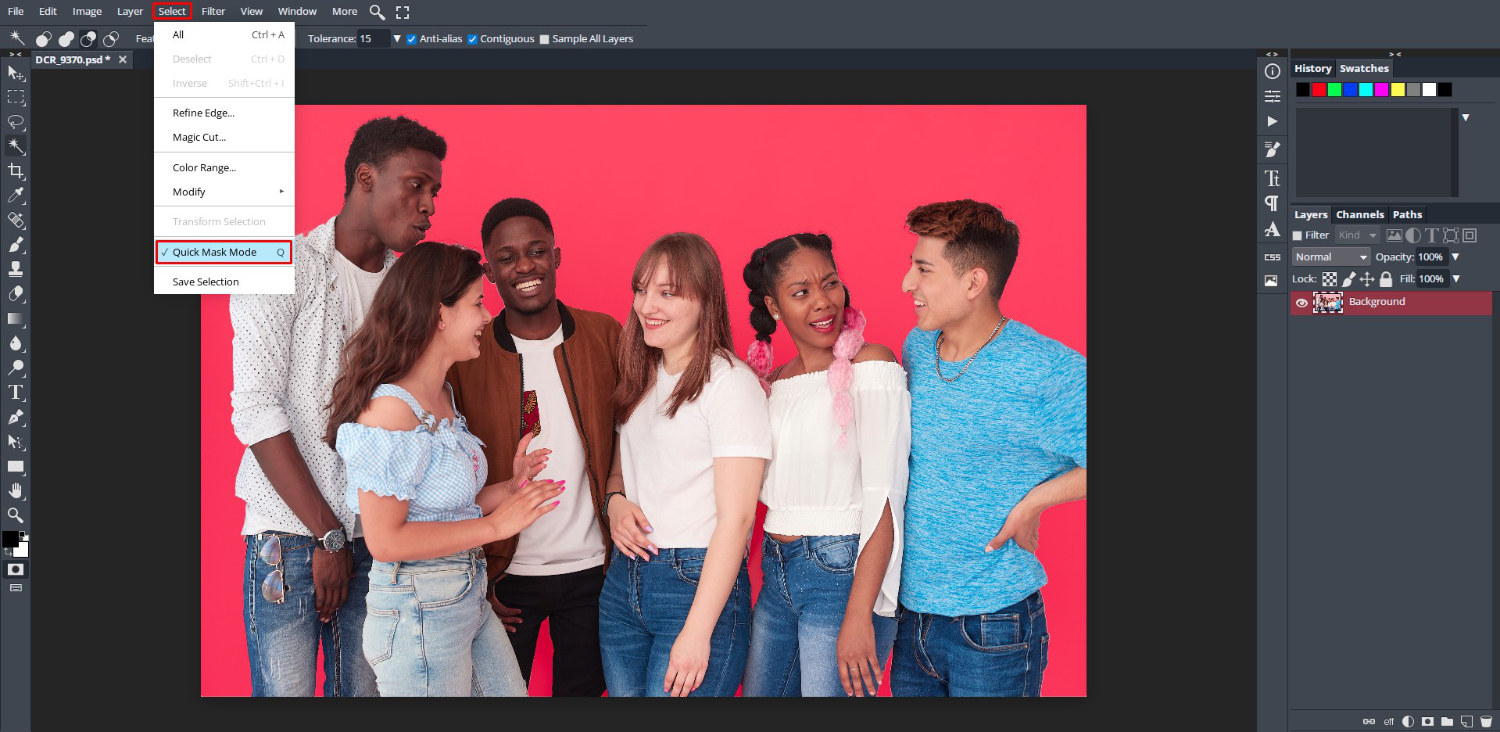The height and width of the screenshot is (732, 1500).
Task: Select the Magic Wand tool in toolbox
Action: click(x=16, y=146)
